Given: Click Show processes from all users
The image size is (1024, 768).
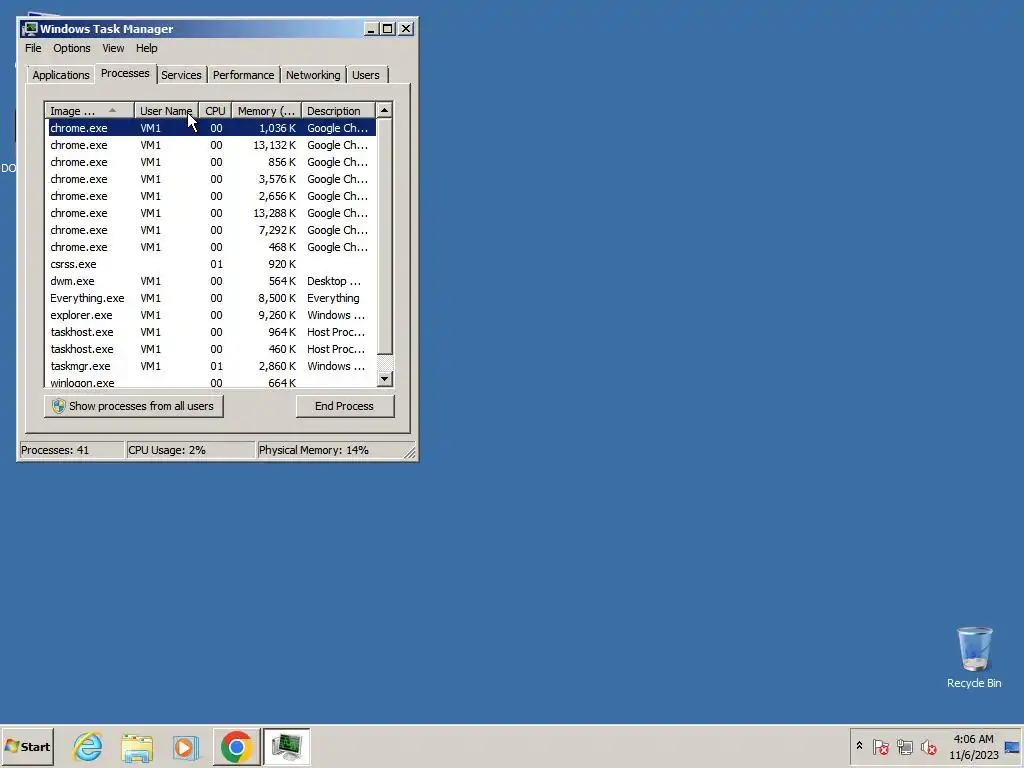Looking at the screenshot, I should (x=134, y=406).
